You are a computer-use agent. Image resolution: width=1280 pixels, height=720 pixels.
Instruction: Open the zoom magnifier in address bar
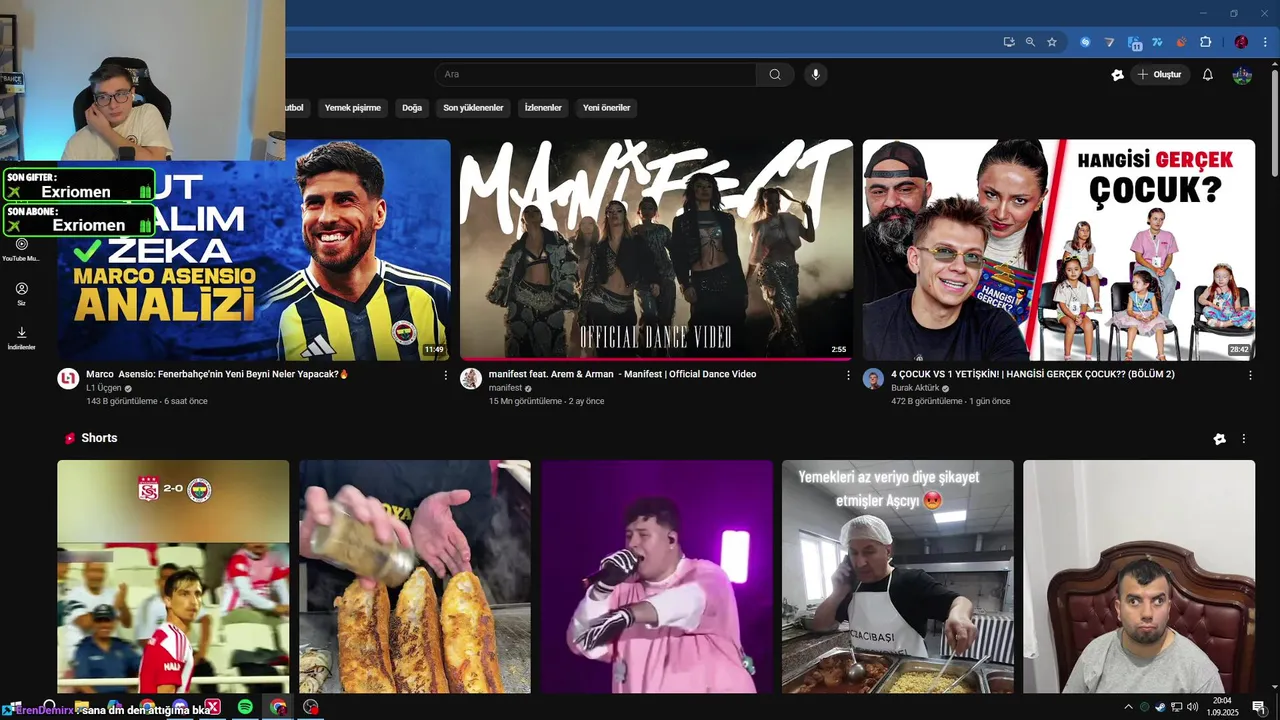click(x=1030, y=42)
